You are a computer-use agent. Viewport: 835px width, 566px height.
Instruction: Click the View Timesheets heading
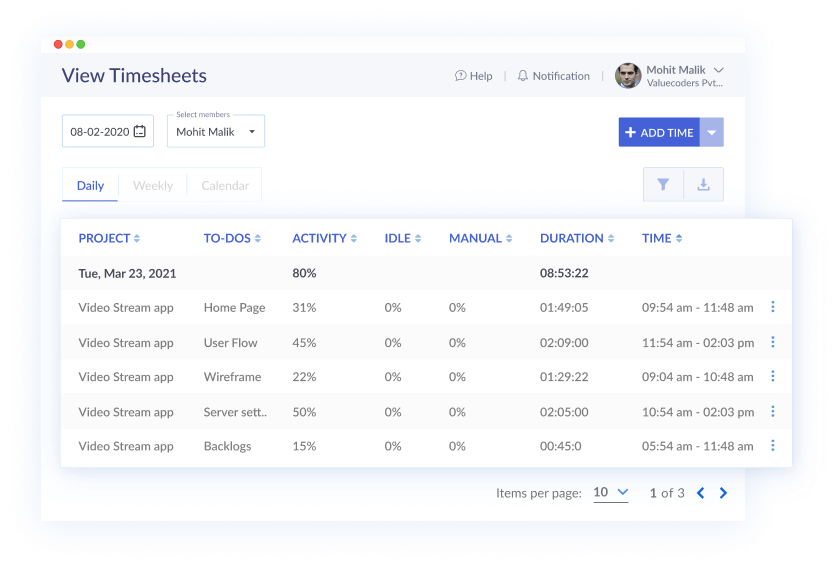pyautogui.click(x=134, y=76)
